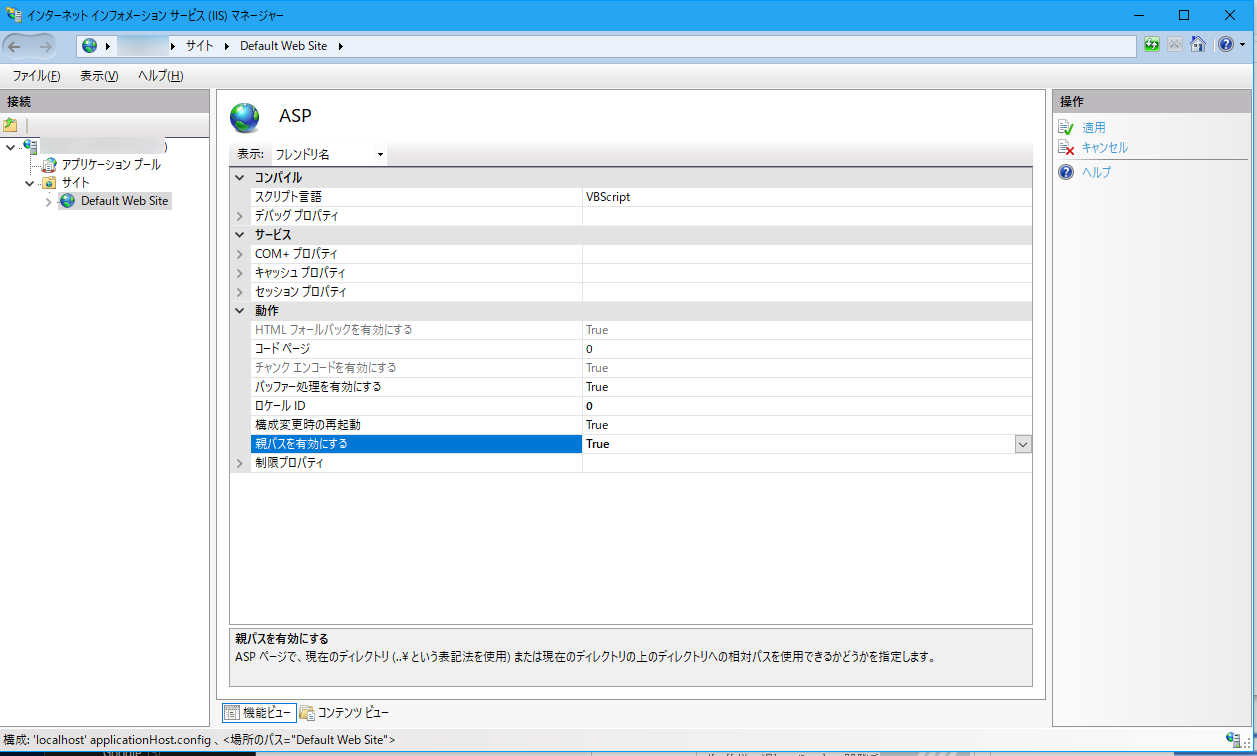Screen dimensions: 1257x756
Task: Click the ヘルプ link in 操作 pane
Action: coord(1098,171)
